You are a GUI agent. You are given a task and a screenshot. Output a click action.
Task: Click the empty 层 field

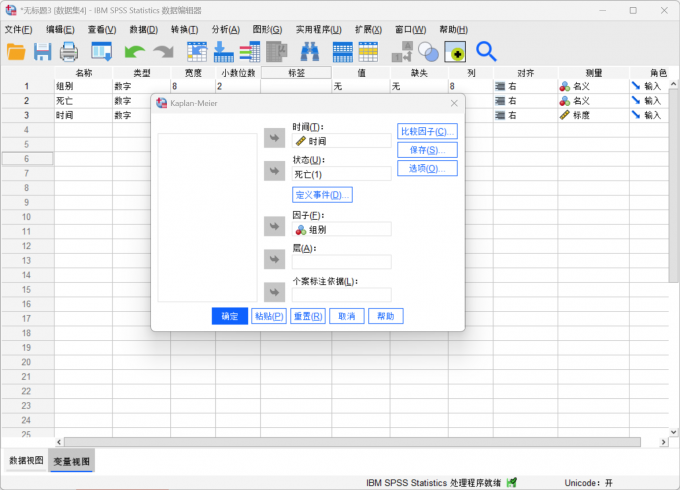pos(342,262)
